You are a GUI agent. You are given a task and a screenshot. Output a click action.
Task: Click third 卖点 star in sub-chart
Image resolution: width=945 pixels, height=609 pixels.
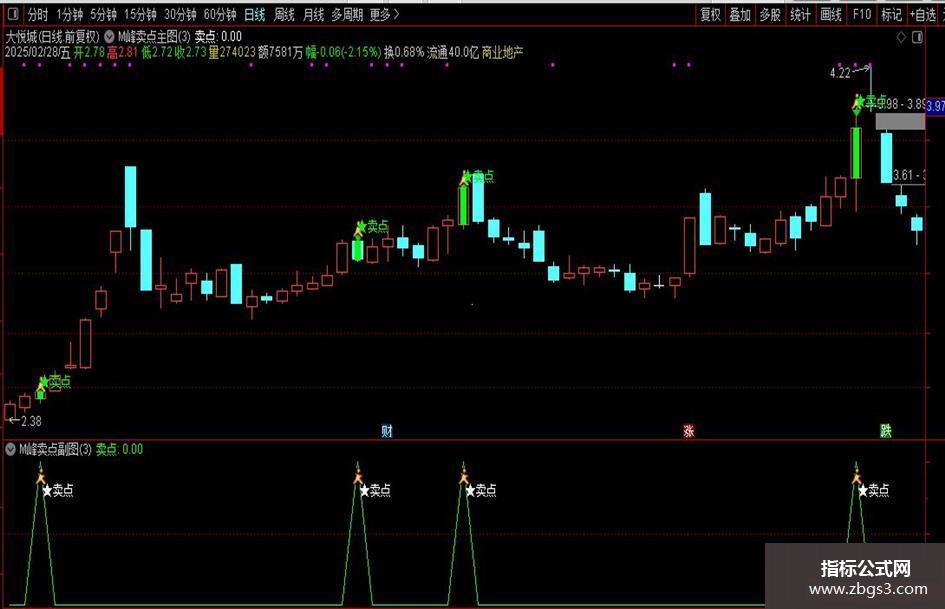[470, 491]
